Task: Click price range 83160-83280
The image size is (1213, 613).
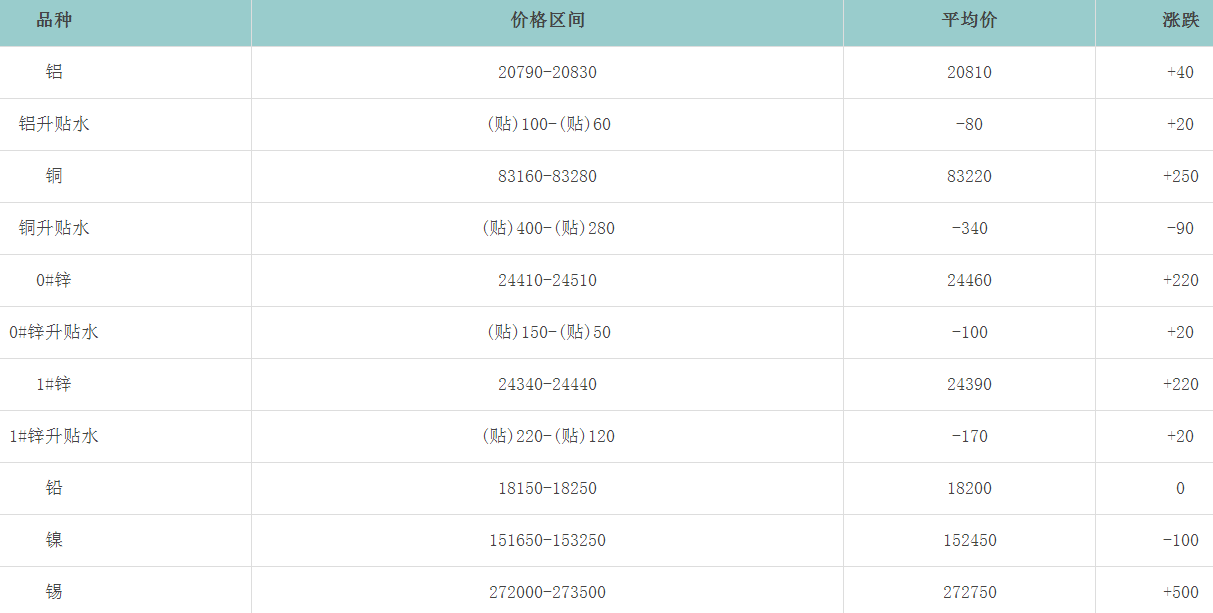Action: (x=547, y=176)
